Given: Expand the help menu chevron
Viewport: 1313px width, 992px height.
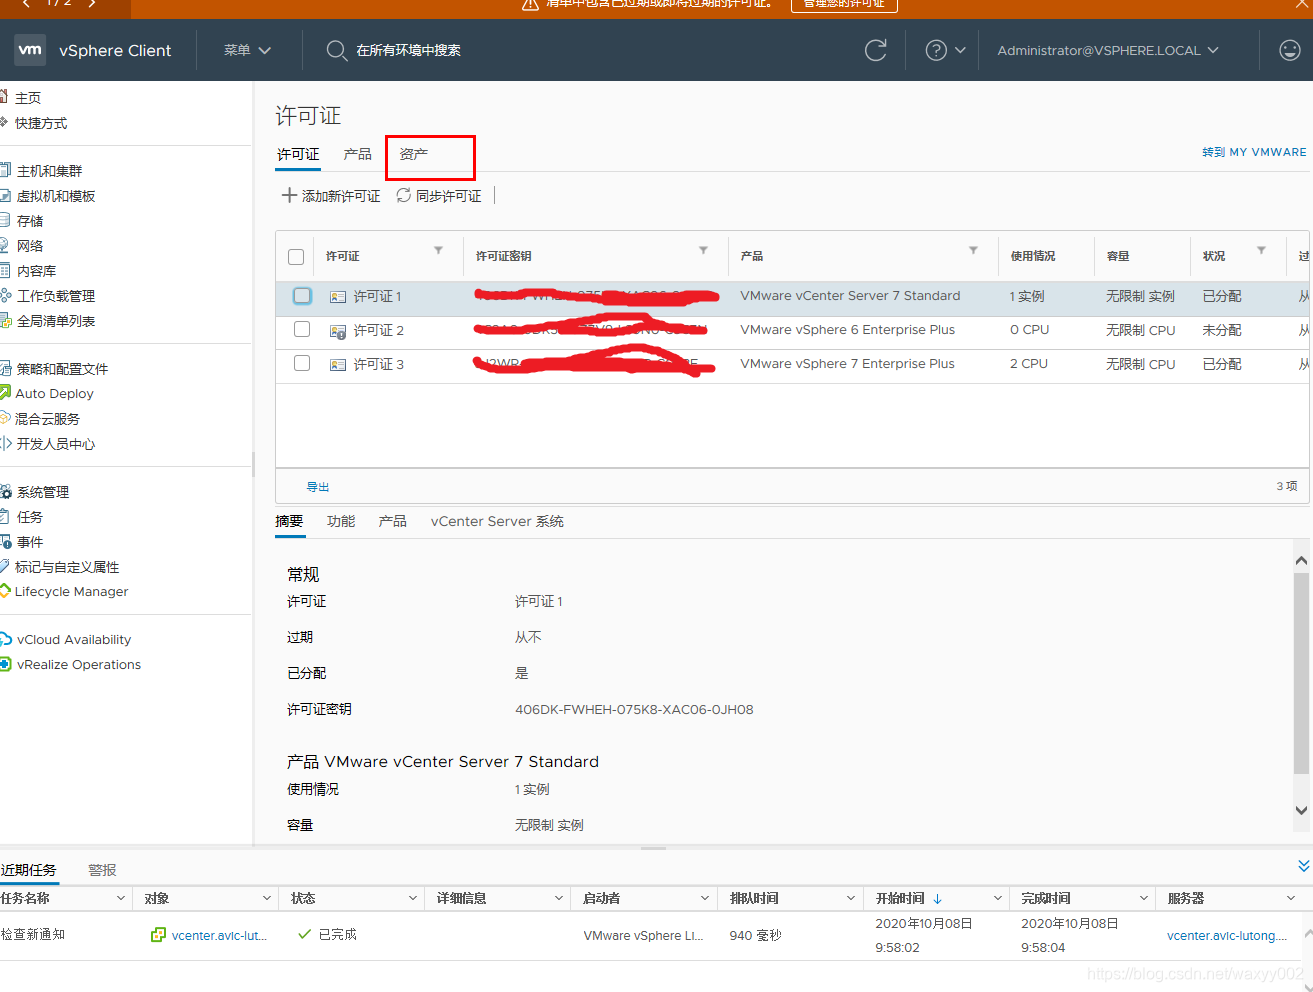Looking at the screenshot, I should click(960, 50).
